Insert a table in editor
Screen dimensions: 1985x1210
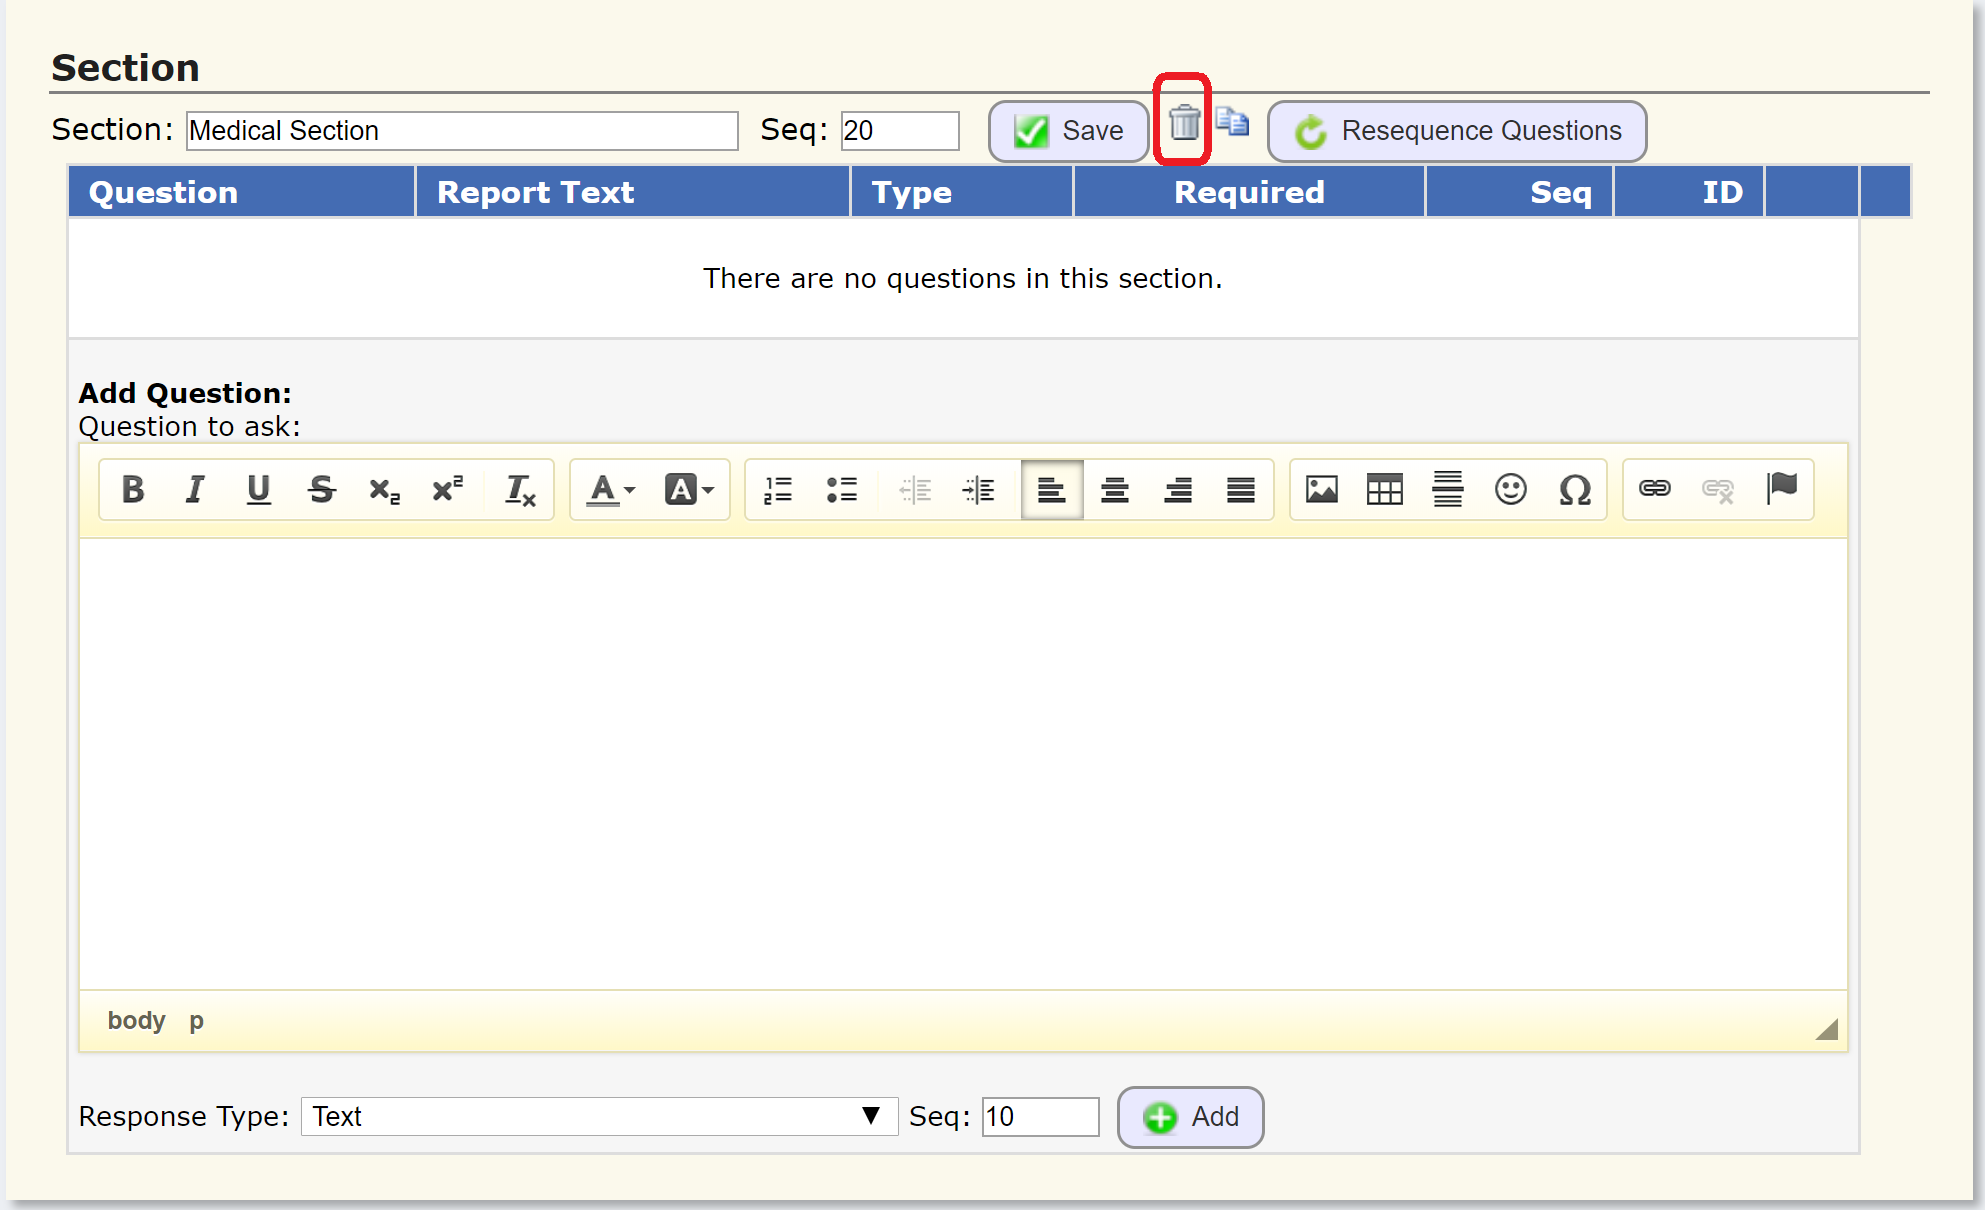[x=1384, y=490]
